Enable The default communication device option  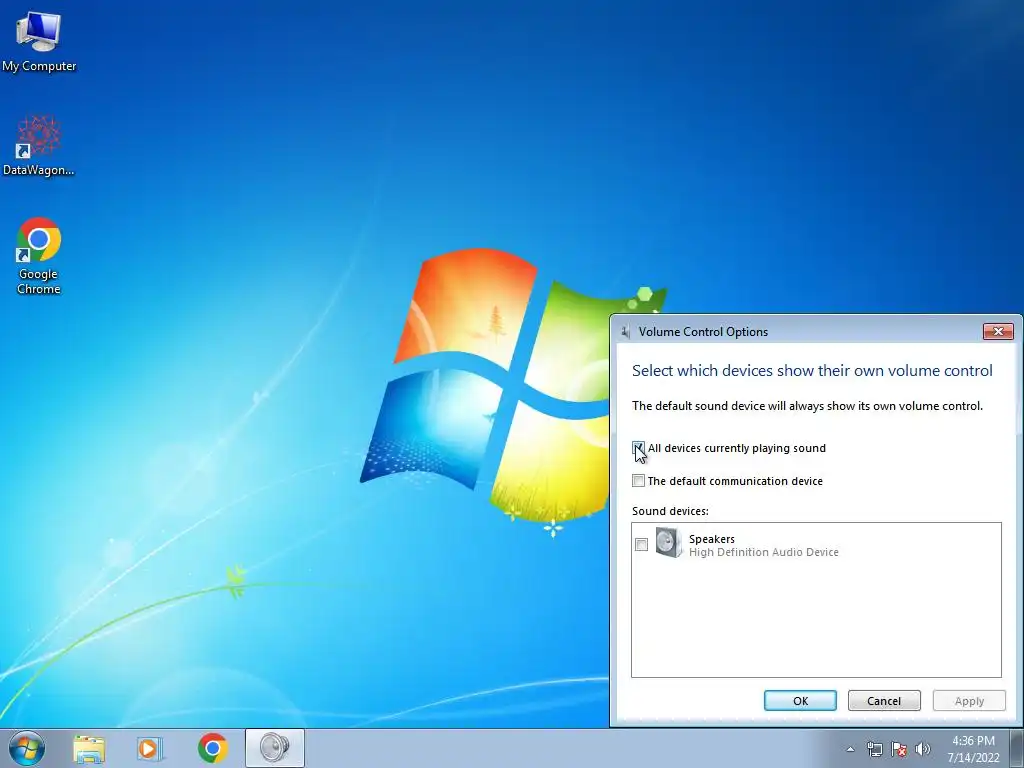[638, 481]
